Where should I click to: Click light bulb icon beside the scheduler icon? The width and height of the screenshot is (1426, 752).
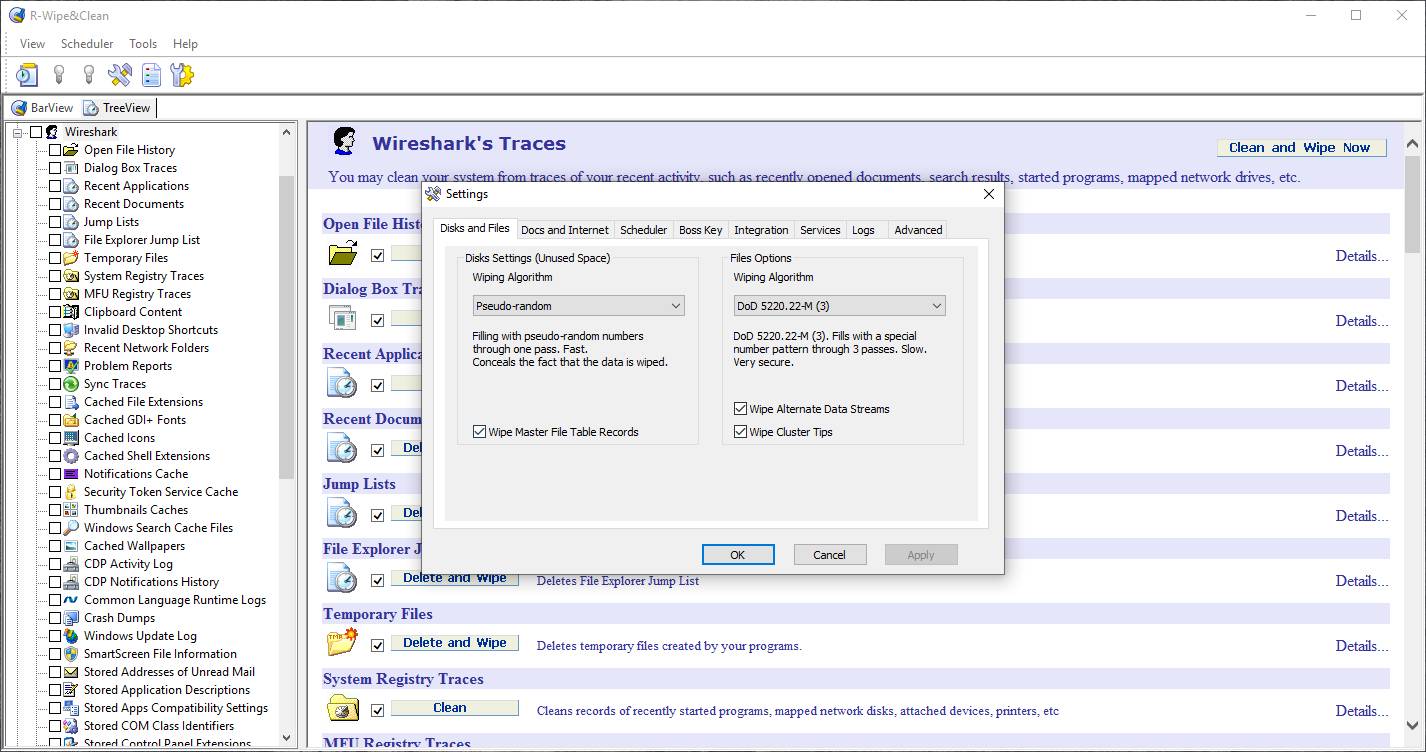point(59,75)
